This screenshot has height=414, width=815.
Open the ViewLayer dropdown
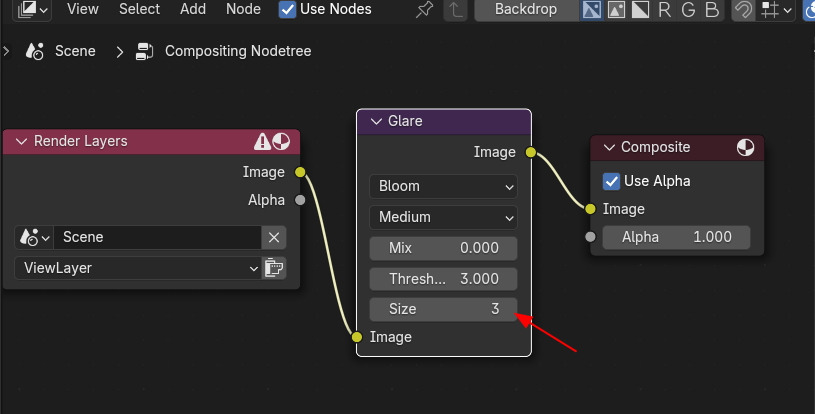click(138, 268)
